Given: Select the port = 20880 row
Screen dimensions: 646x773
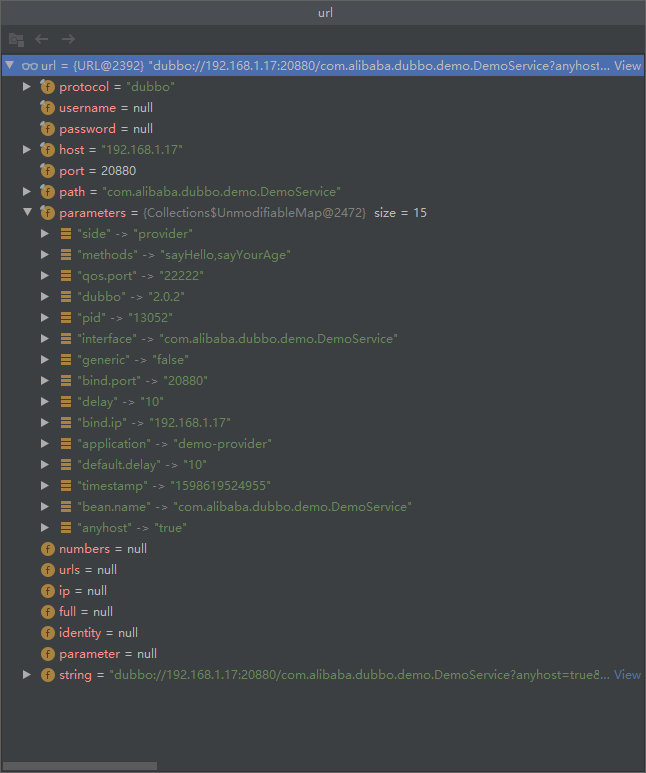Looking at the screenshot, I should coord(323,171).
